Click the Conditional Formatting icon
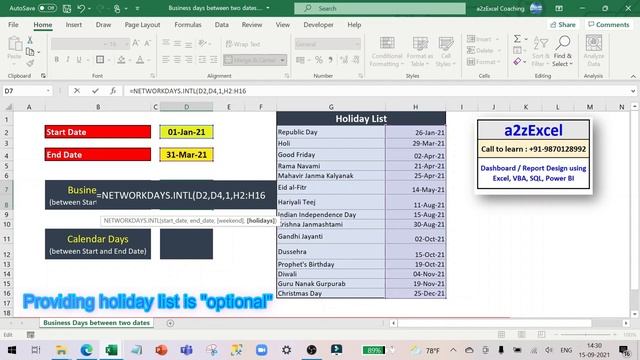Screen dimensions: 640x360 point(387,51)
